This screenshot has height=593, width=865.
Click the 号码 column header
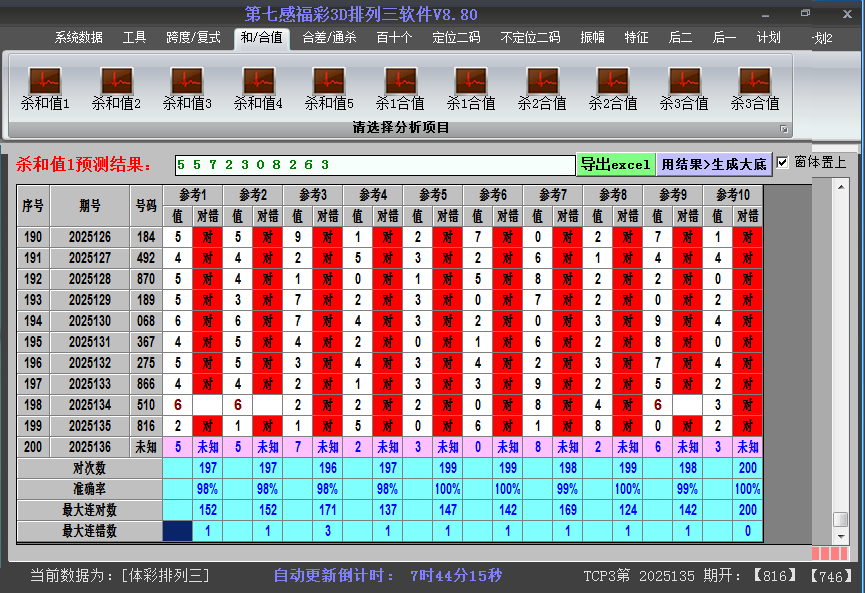coord(146,206)
